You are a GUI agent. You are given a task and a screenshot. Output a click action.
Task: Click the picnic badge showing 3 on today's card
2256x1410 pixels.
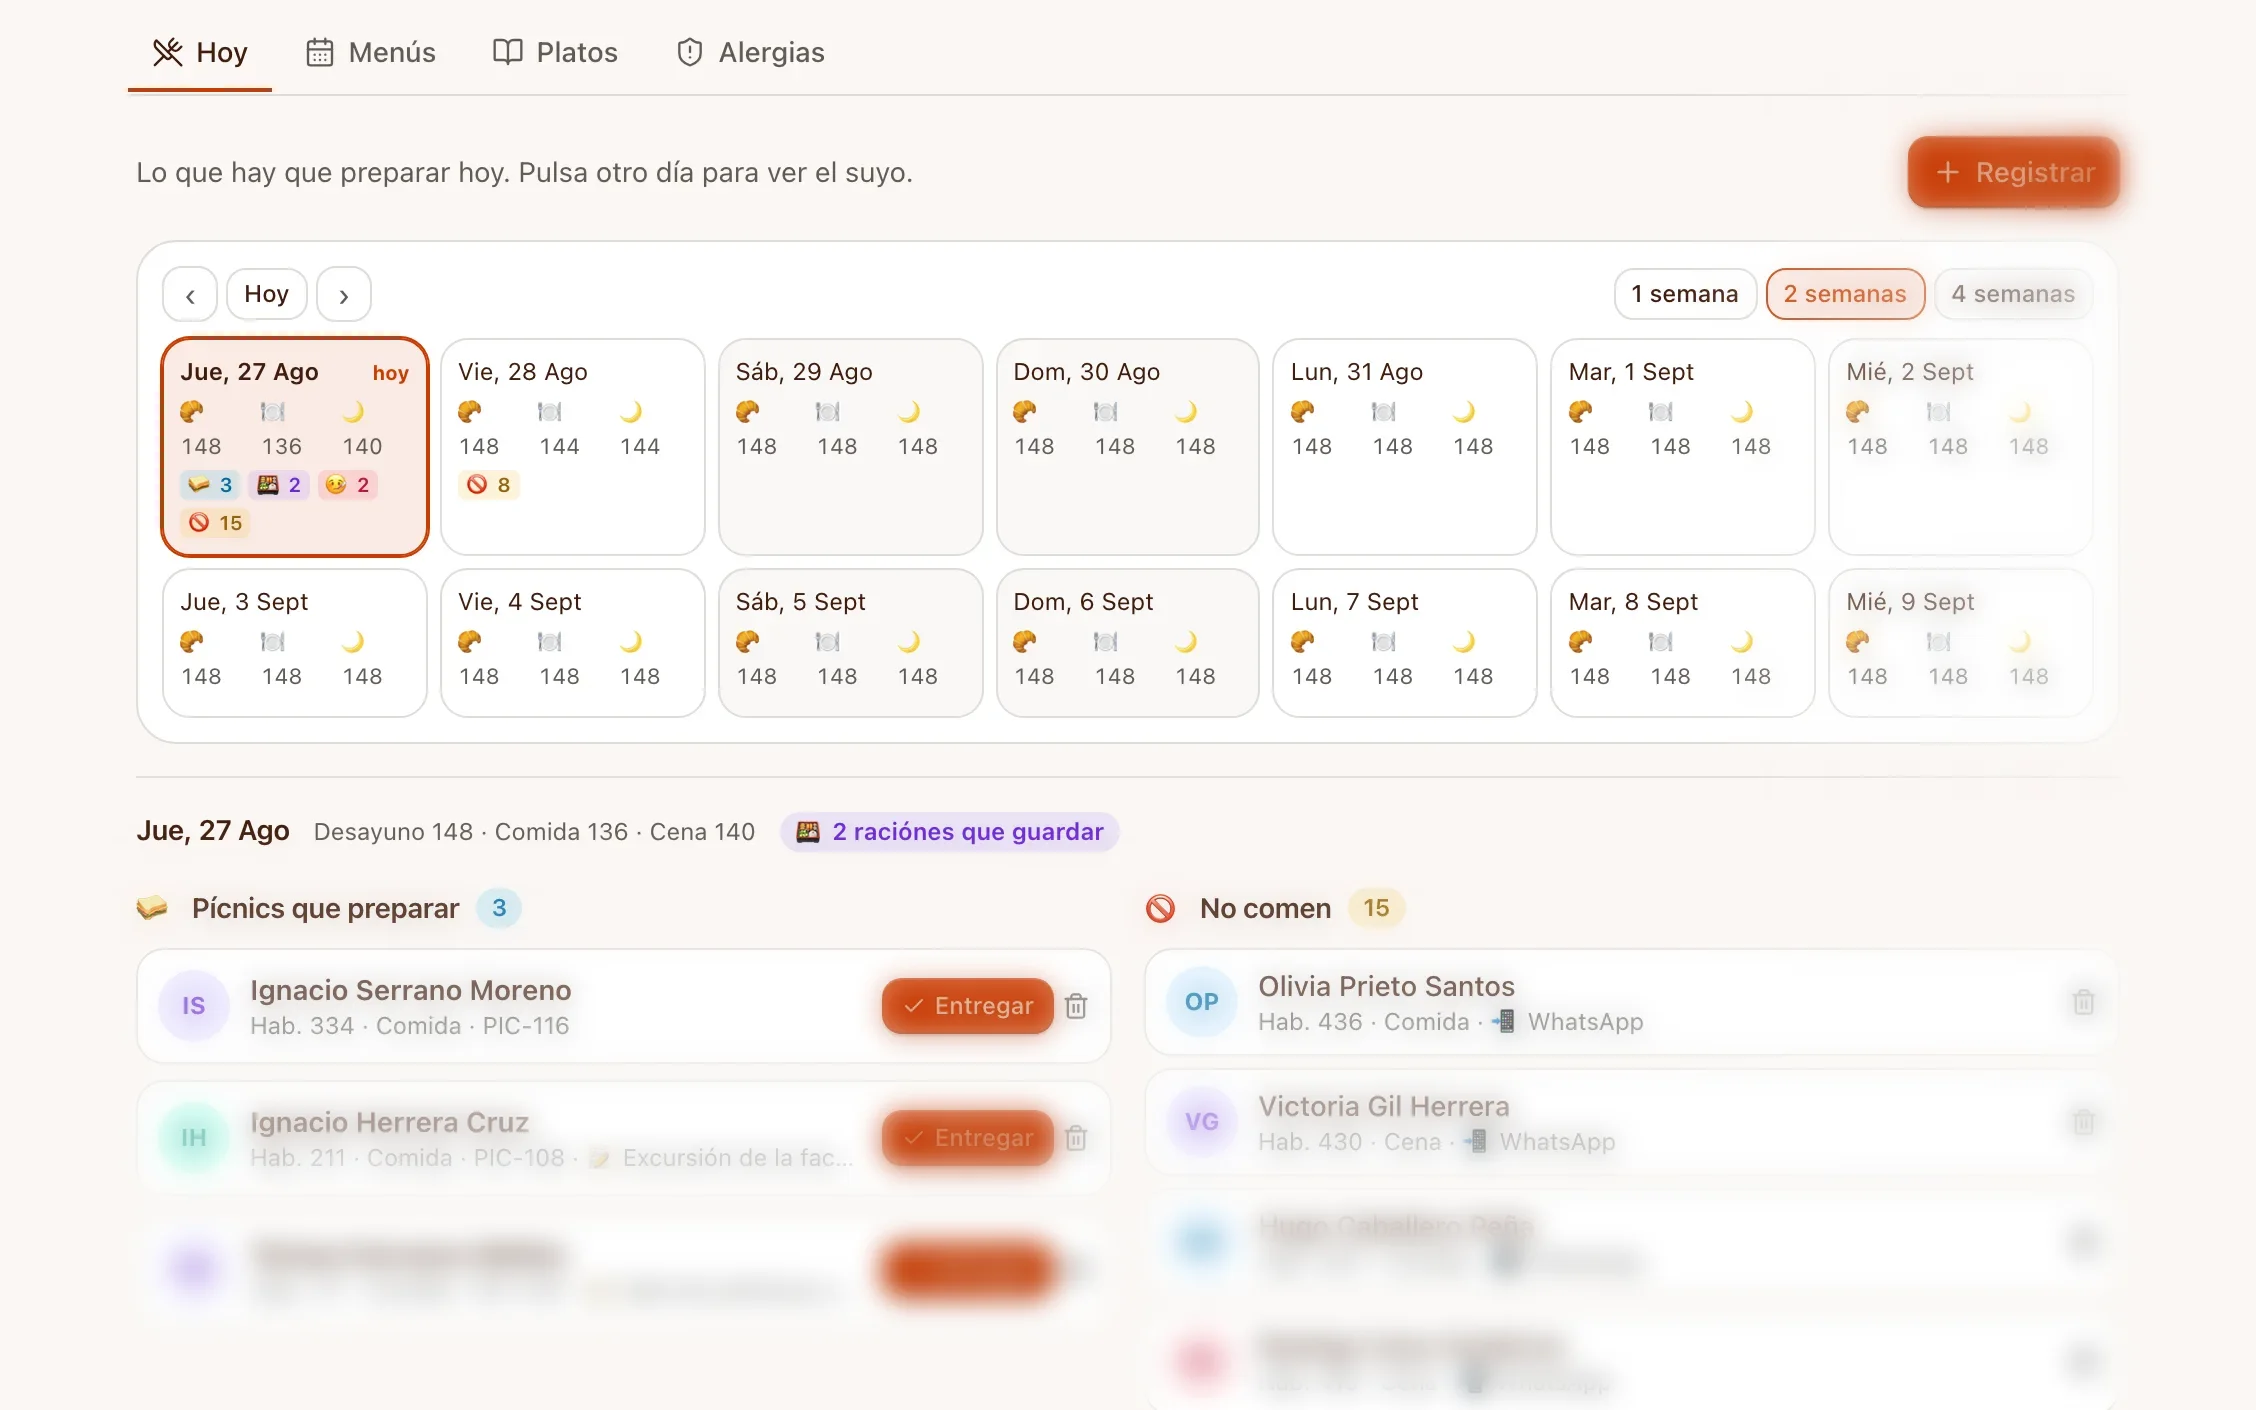[211, 485]
